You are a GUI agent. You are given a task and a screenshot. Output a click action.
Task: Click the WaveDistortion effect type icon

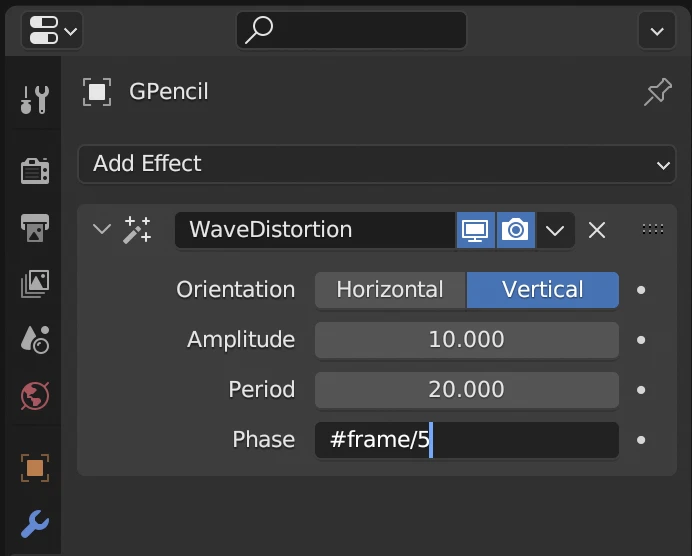pos(137,230)
